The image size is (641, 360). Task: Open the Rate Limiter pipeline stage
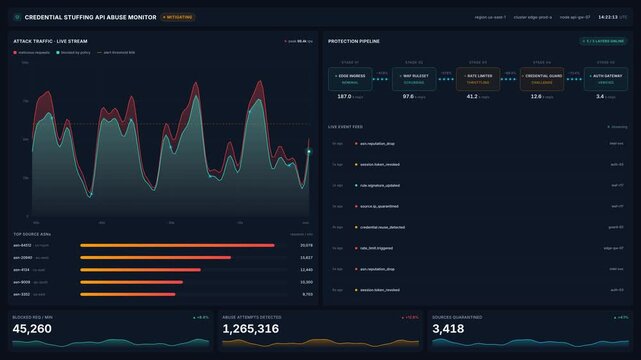[x=478, y=79]
